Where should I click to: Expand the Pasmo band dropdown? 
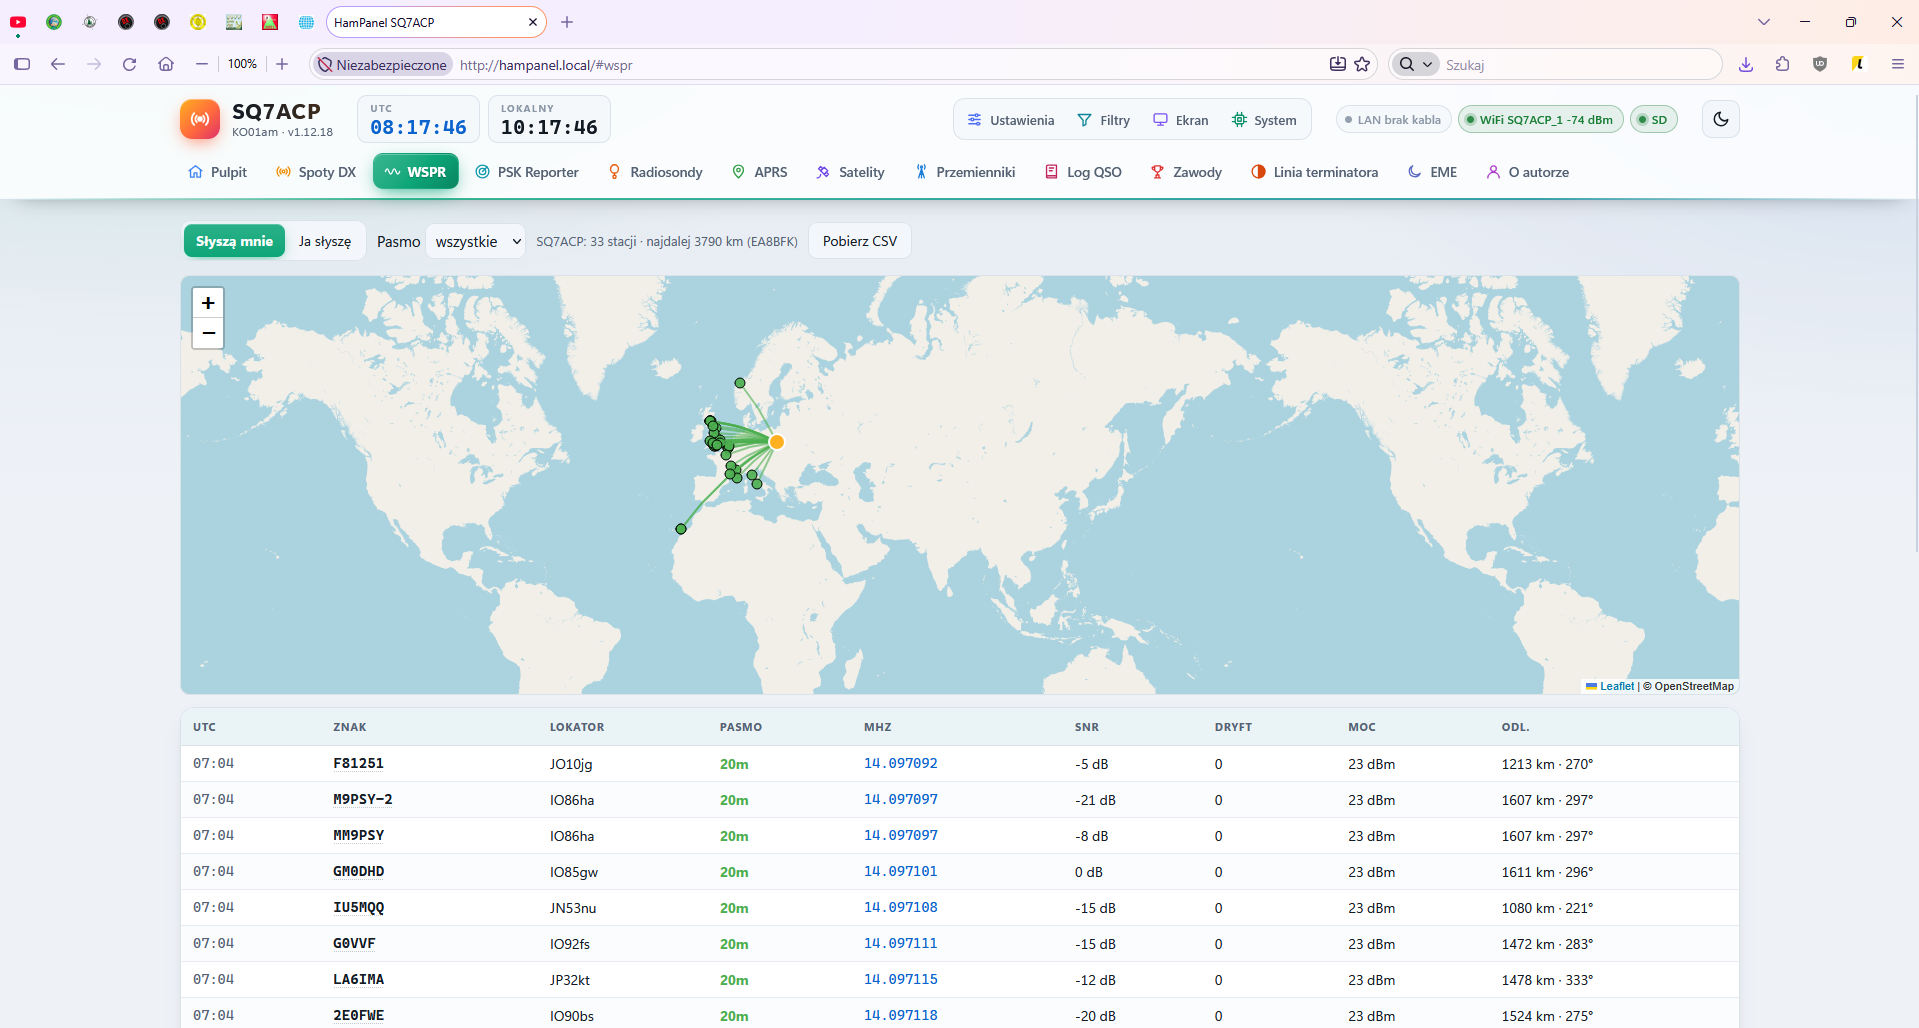click(x=476, y=241)
